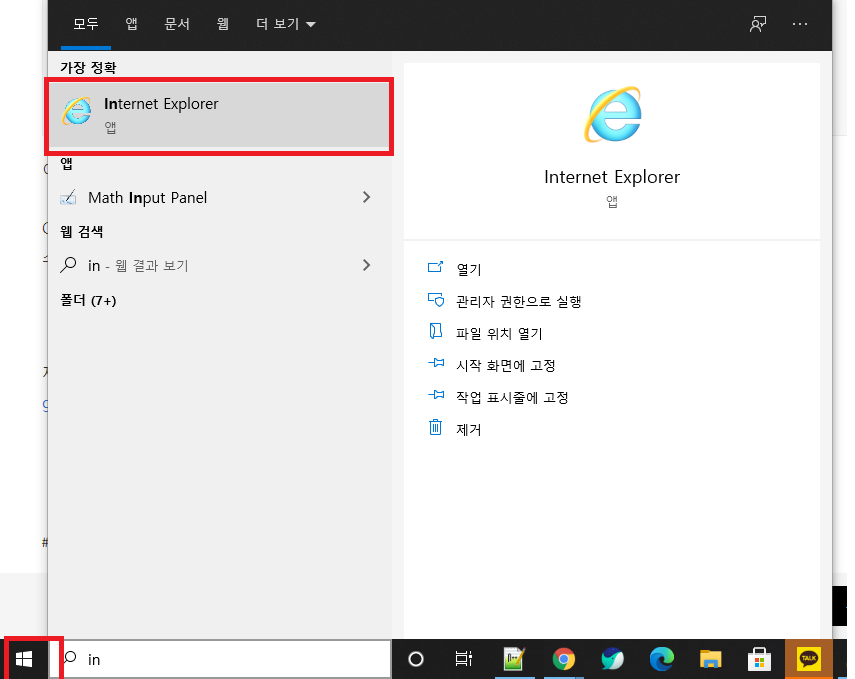The image size is (855, 679).
Task: Expand Math Input Panel chevron arrow
Action: (x=366, y=197)
